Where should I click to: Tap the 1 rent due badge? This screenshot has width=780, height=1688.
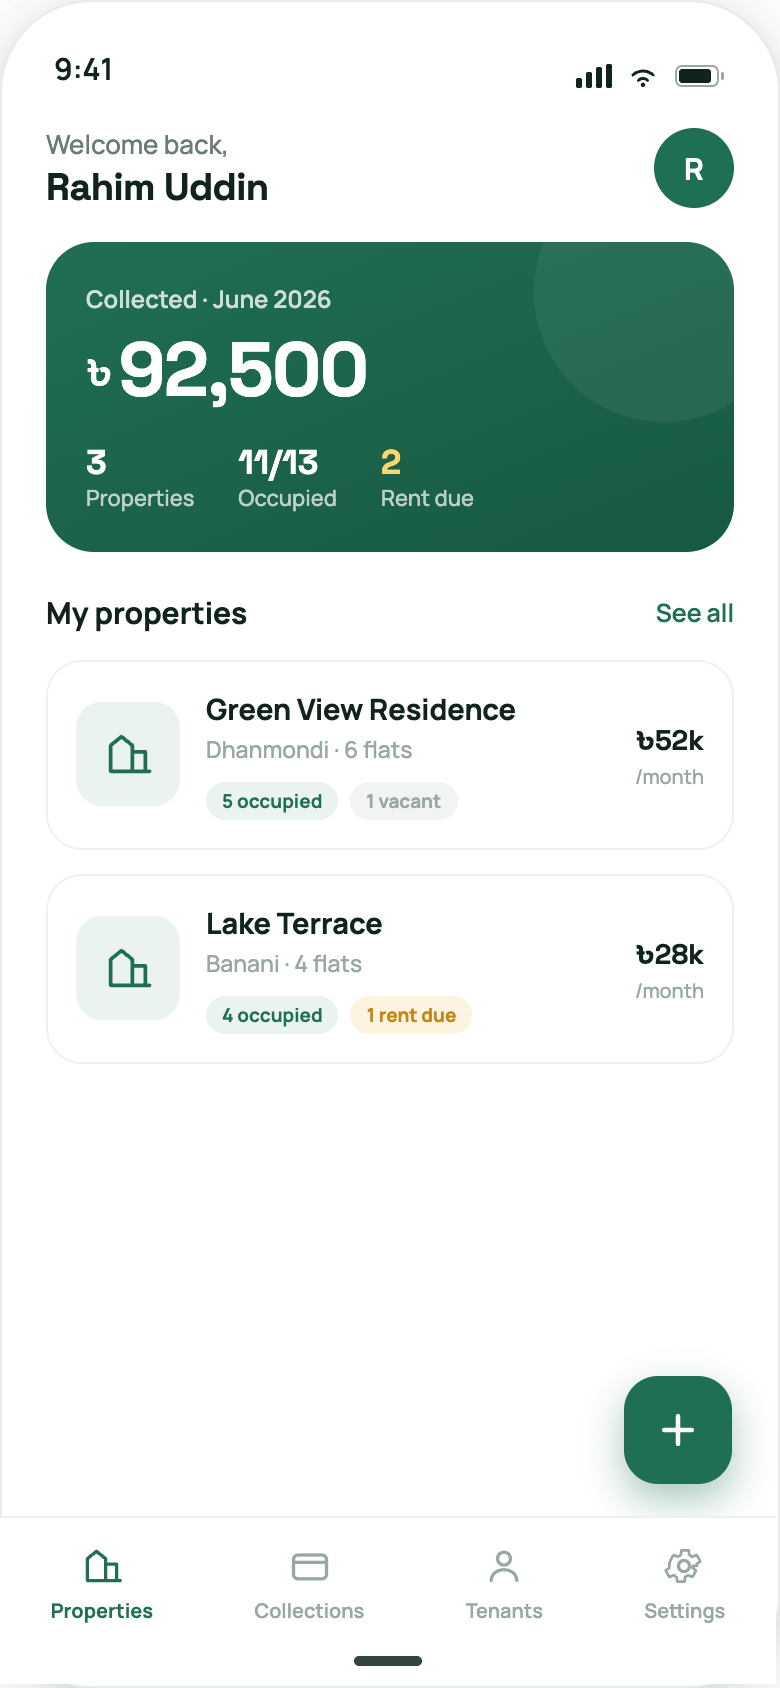tap(411, 1015)
